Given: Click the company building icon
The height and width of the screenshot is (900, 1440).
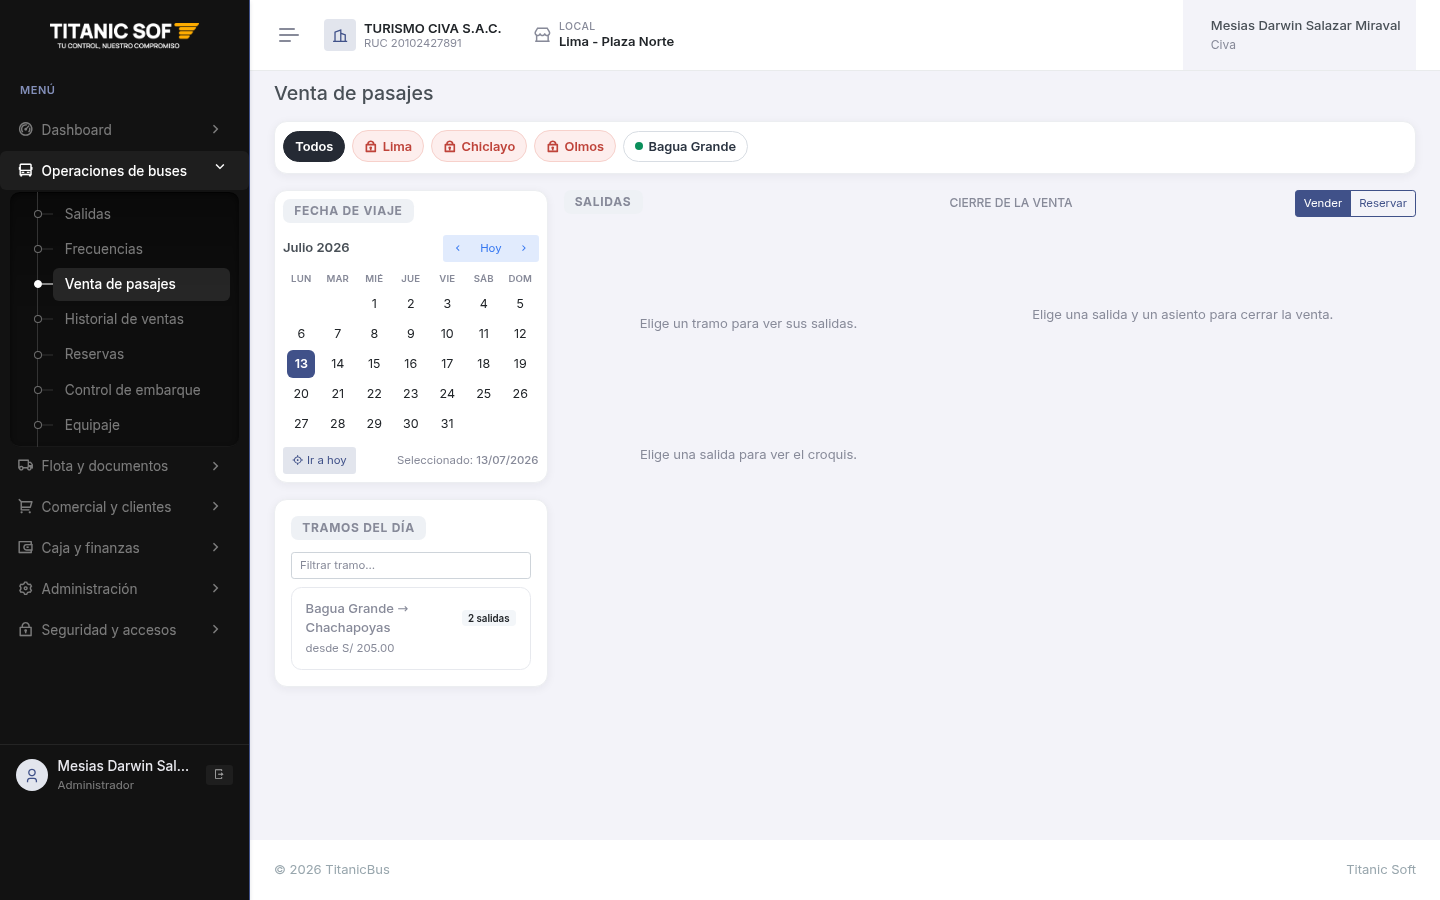Looking at the screenshot, I should tap(340, 35).
